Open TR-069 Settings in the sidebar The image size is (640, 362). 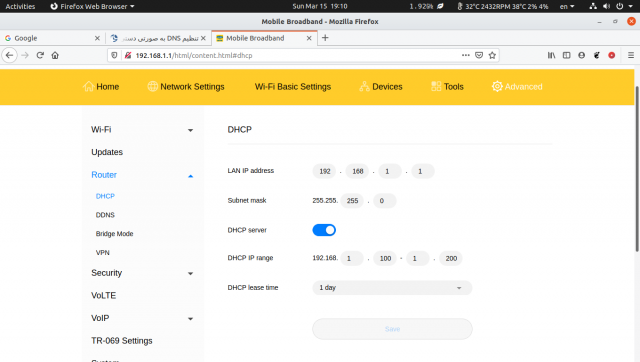[122, 341]
